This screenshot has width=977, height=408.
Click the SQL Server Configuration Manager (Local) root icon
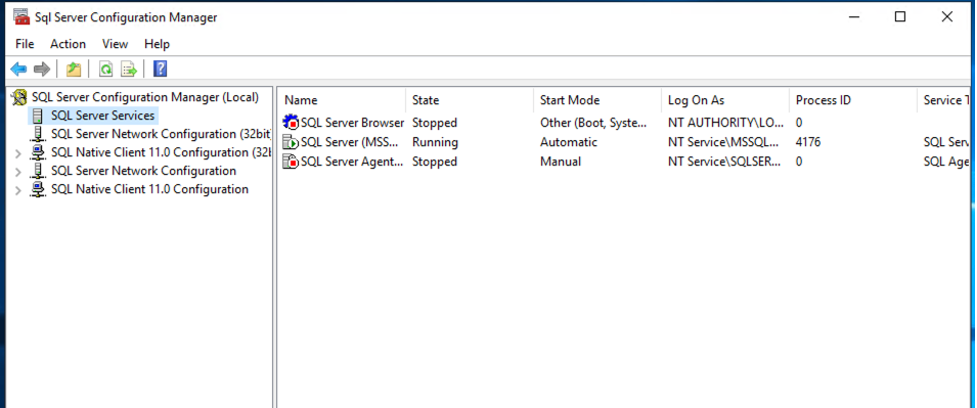click(20, 97)
